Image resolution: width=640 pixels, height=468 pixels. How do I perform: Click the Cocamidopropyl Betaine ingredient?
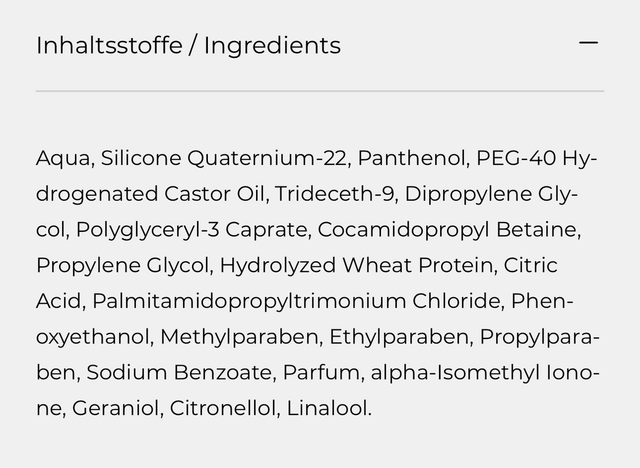point(449,230)
